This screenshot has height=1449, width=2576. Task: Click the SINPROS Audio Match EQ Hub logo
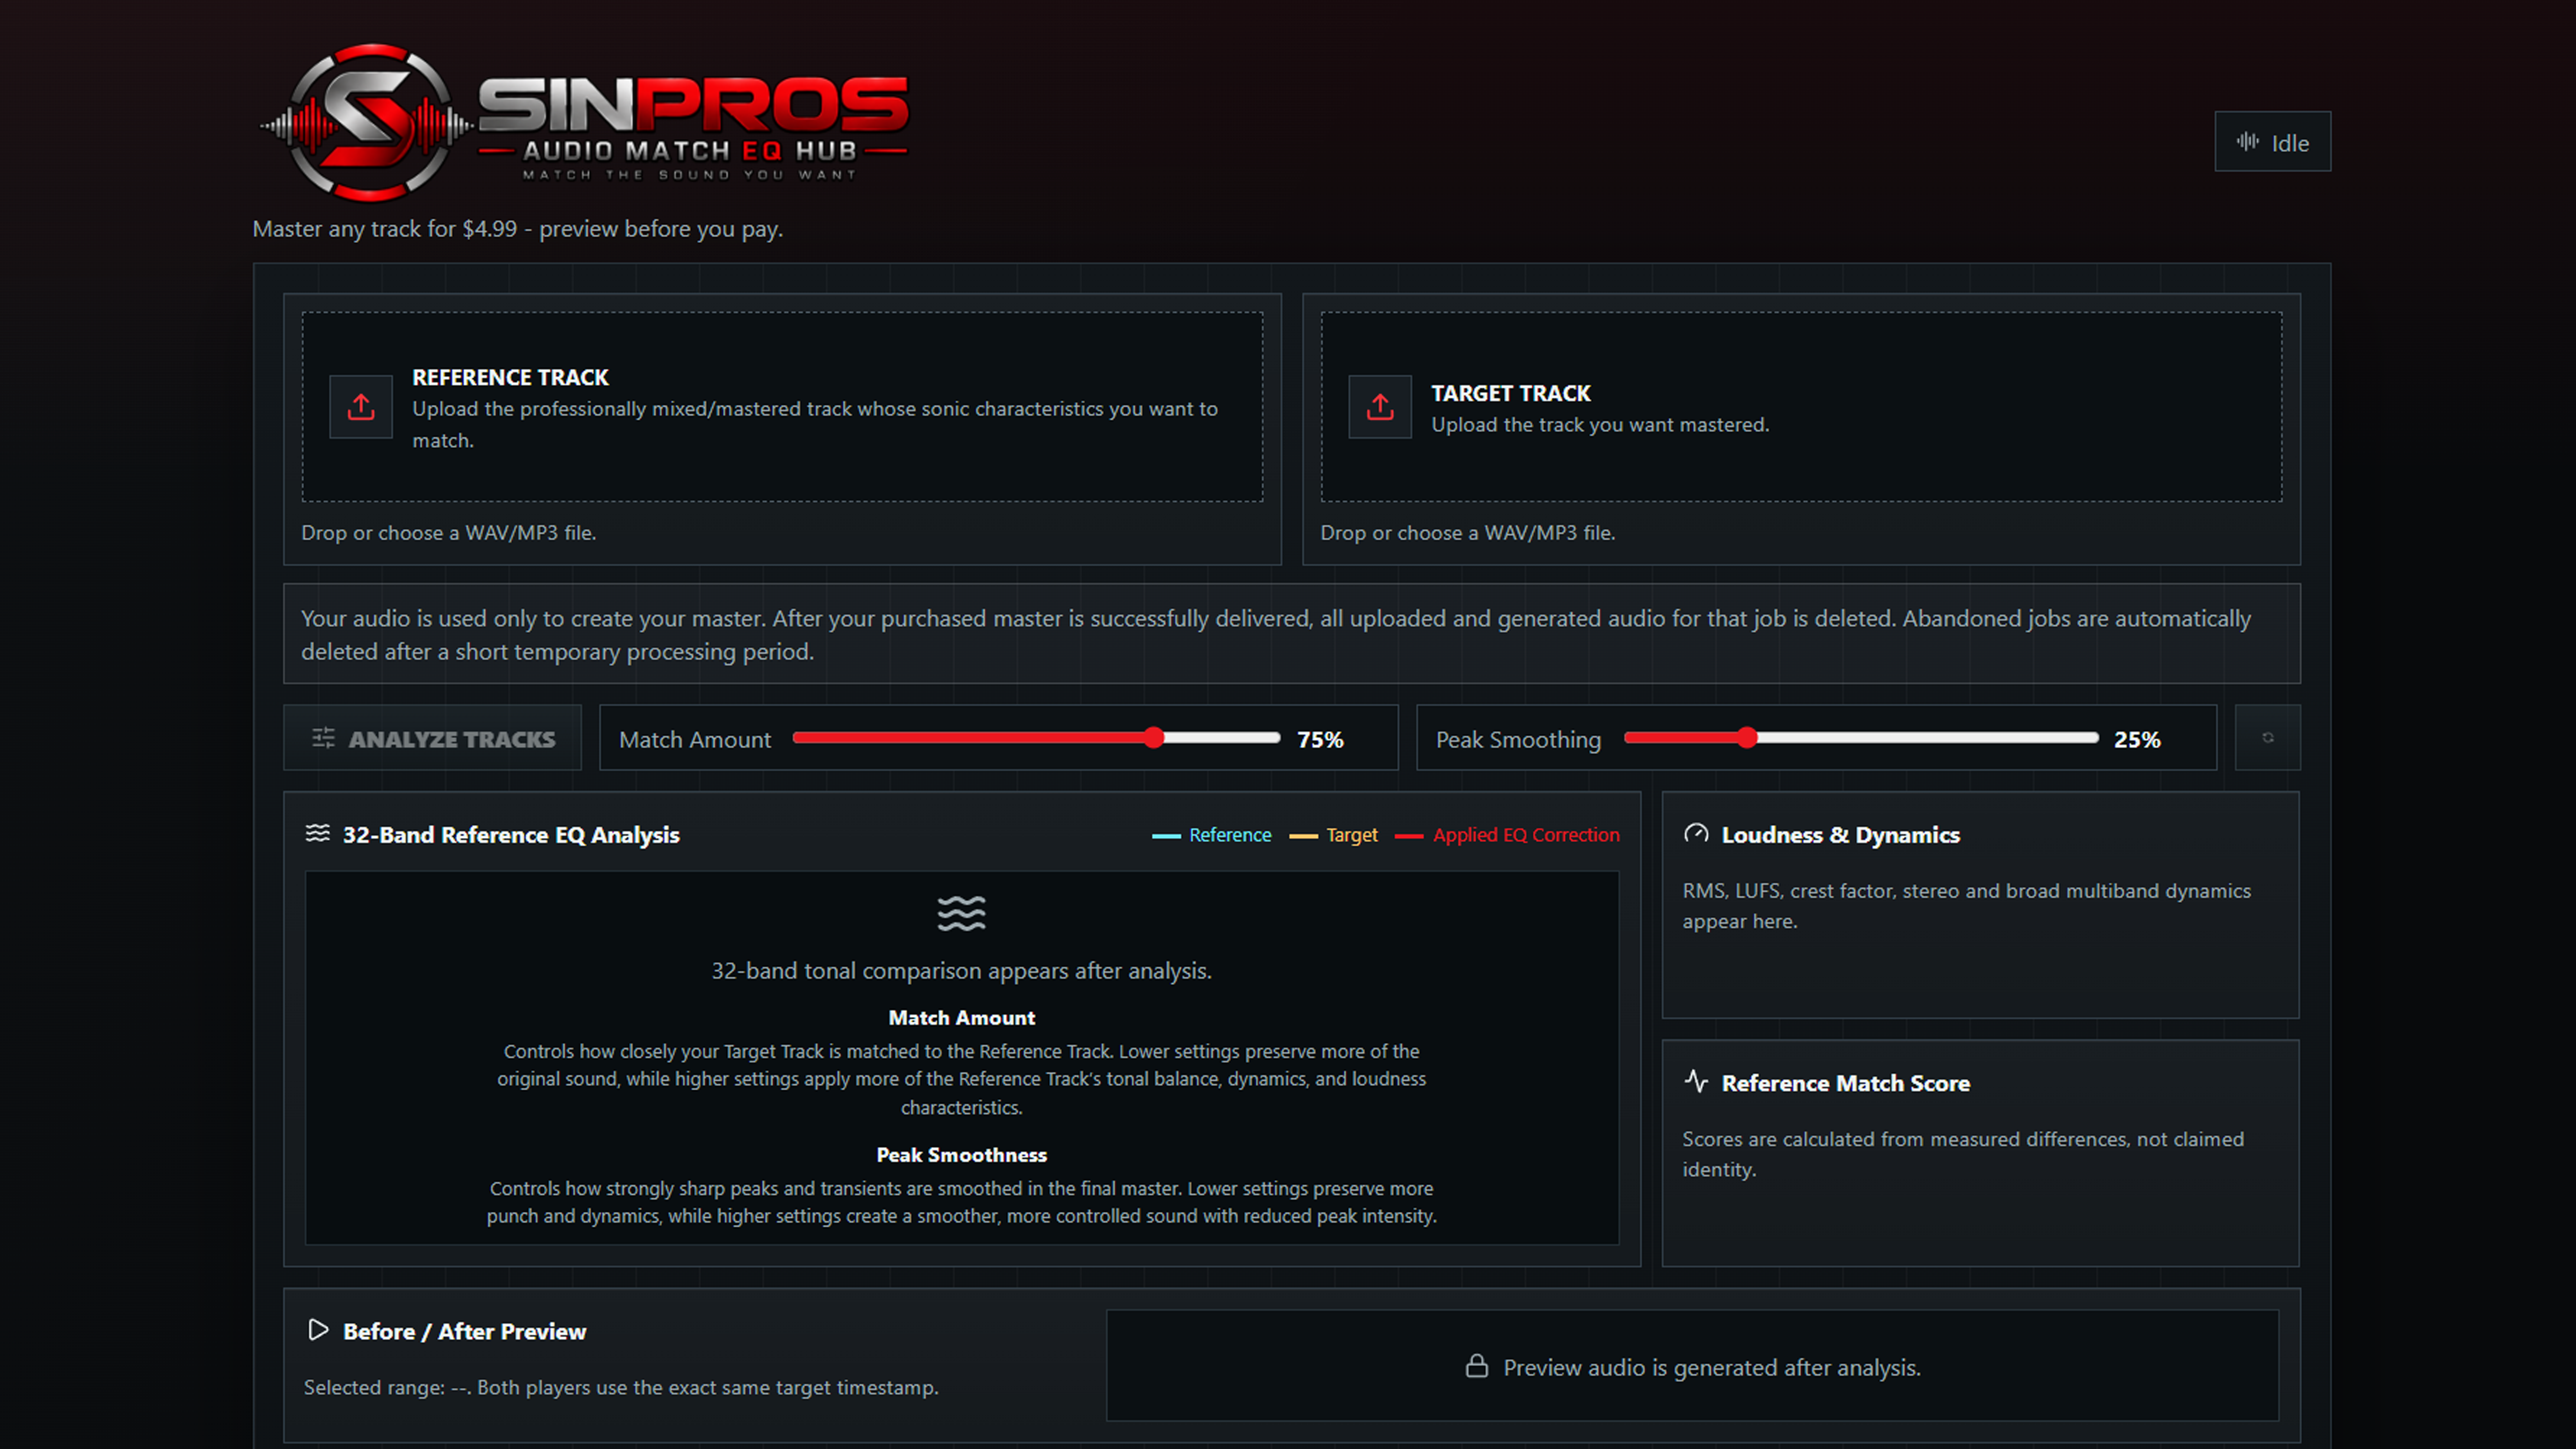coord(584,122)
